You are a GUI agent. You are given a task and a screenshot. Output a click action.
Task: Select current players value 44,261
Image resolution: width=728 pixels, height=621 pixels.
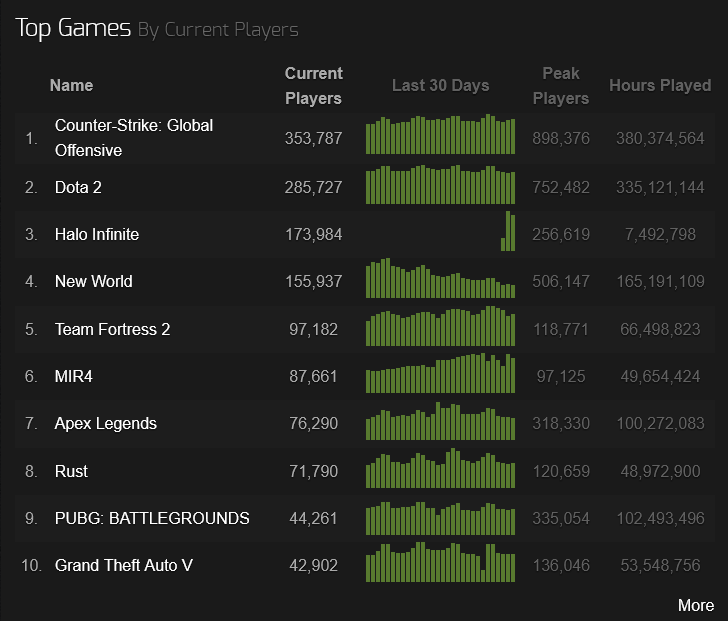[313, 518]
